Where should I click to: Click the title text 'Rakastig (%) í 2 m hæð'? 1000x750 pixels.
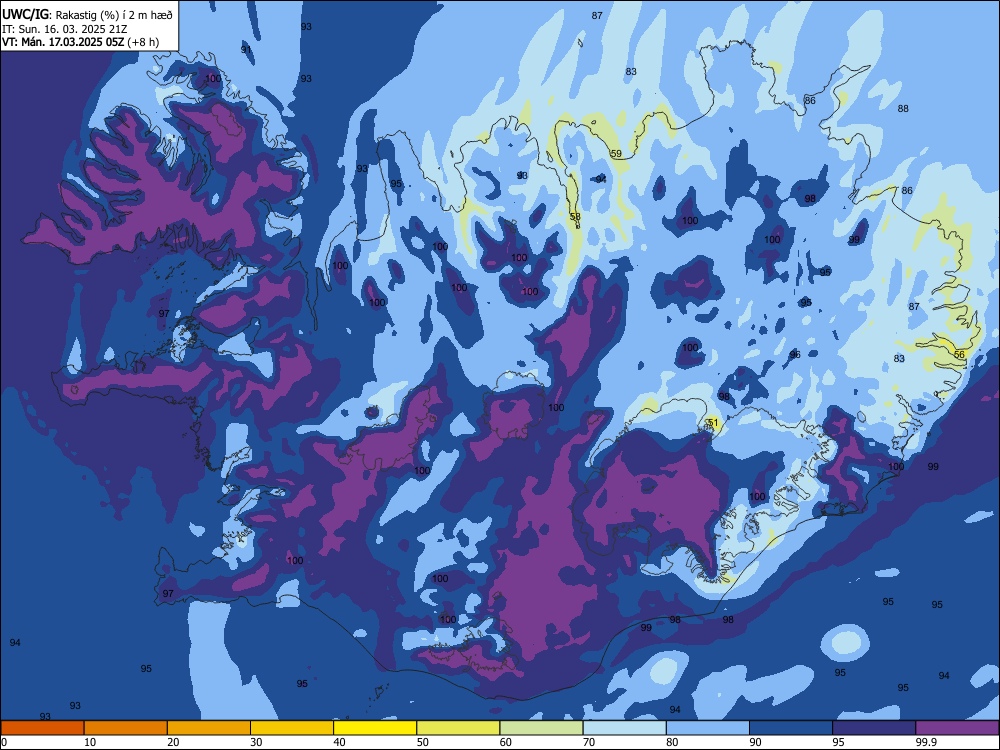(x=114, y=15)
